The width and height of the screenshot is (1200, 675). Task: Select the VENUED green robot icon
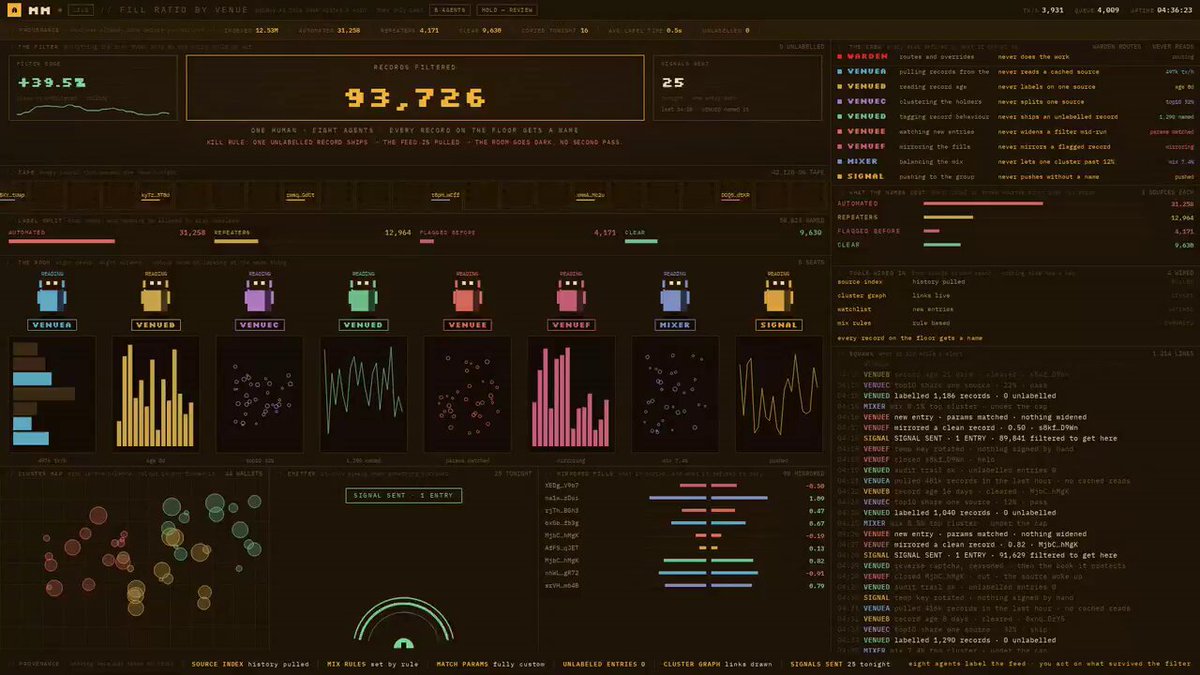click(x=363, y=296)
